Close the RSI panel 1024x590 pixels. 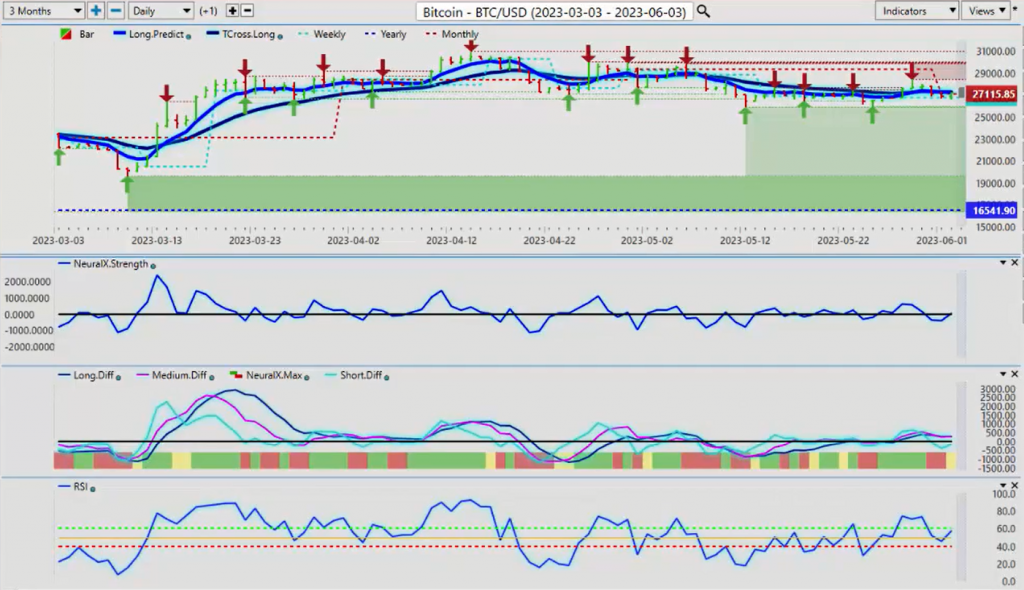point(1015,485)
